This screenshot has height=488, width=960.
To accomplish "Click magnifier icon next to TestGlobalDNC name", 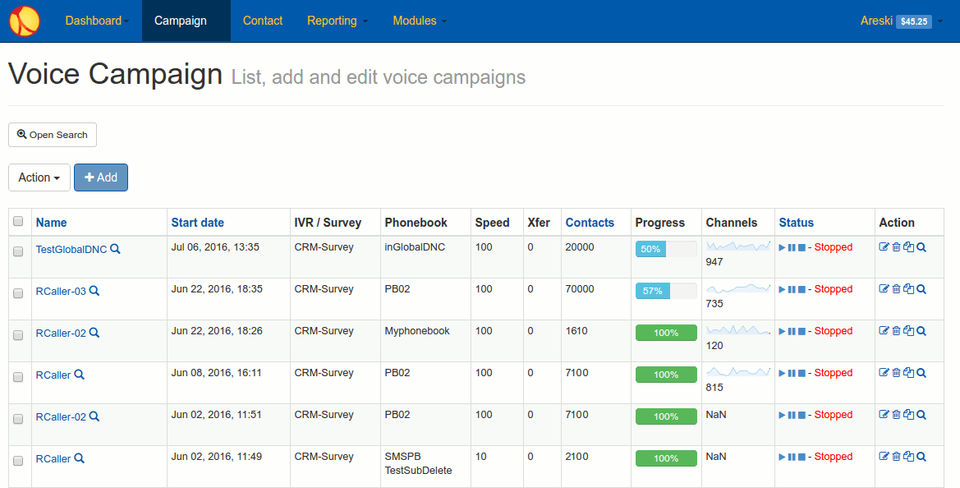I will pyautogui.click(x=115, y=248).
